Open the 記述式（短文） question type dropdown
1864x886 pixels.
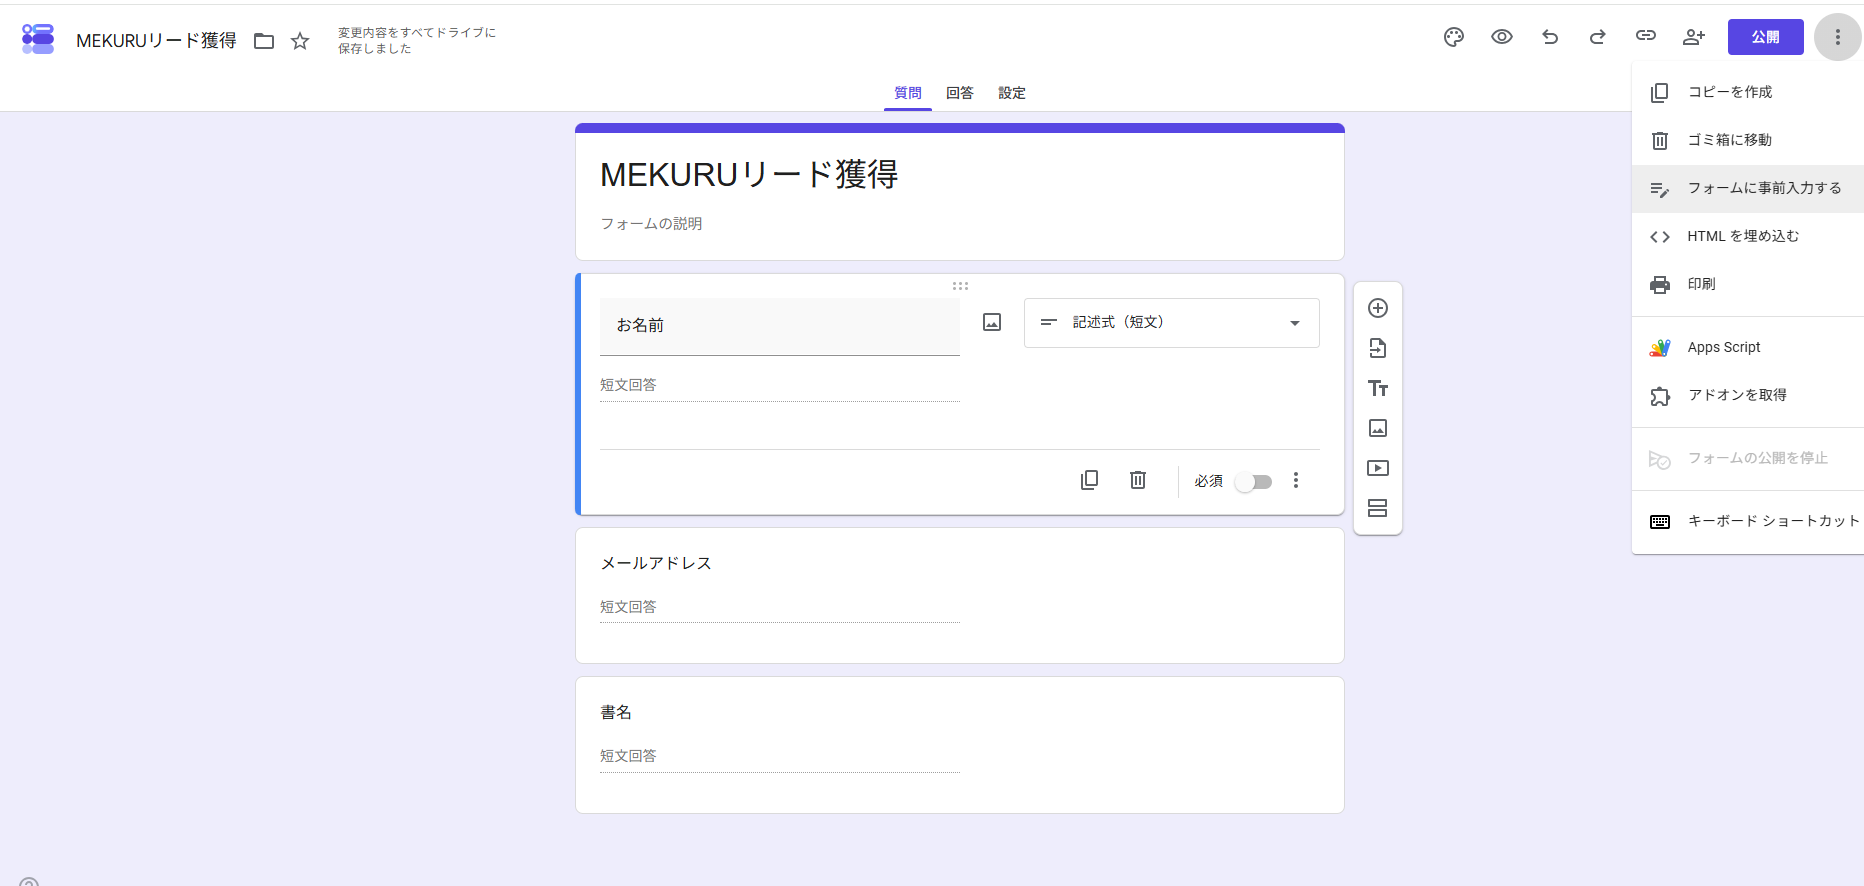(x=1172, y=323)
